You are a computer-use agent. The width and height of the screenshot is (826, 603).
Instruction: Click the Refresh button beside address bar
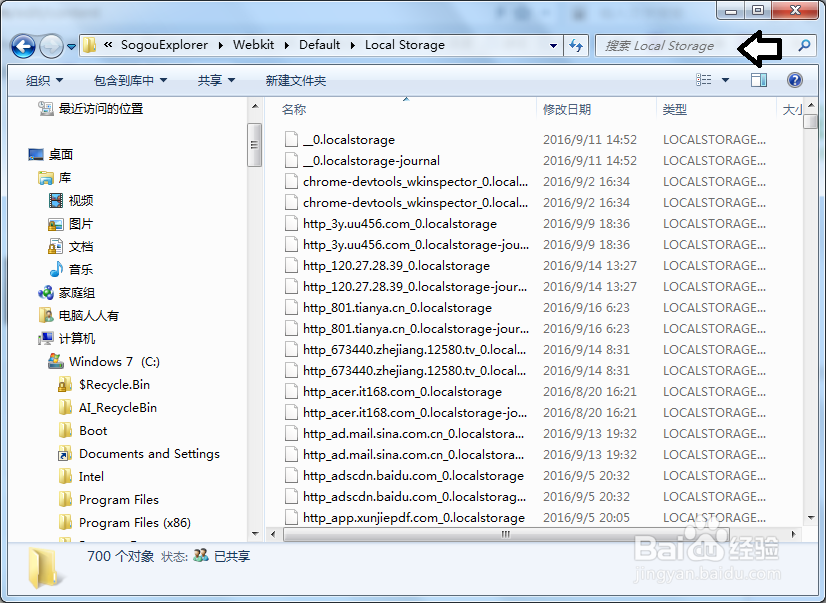click(x=576, y=46)
